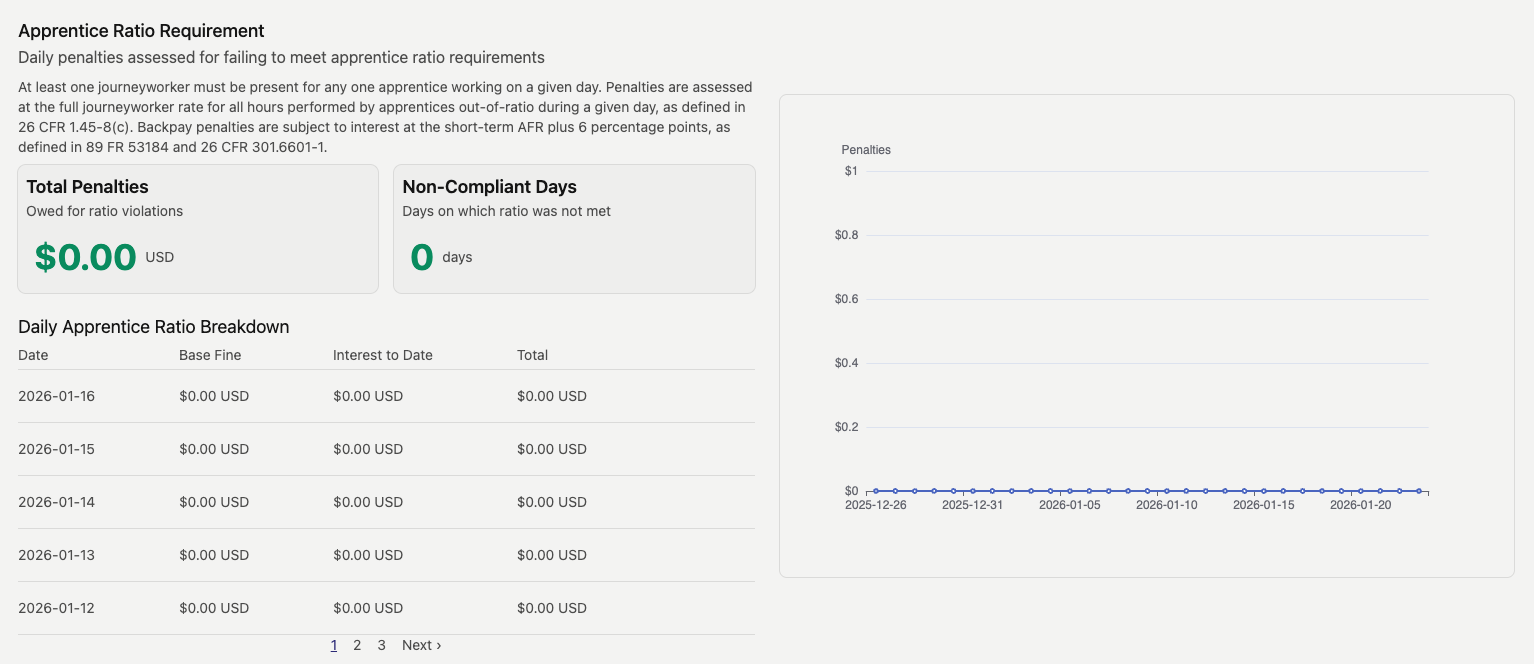Select page 1 in the pagination
The width and height of the screenshot is (1534, 664).
coord(334,645)
